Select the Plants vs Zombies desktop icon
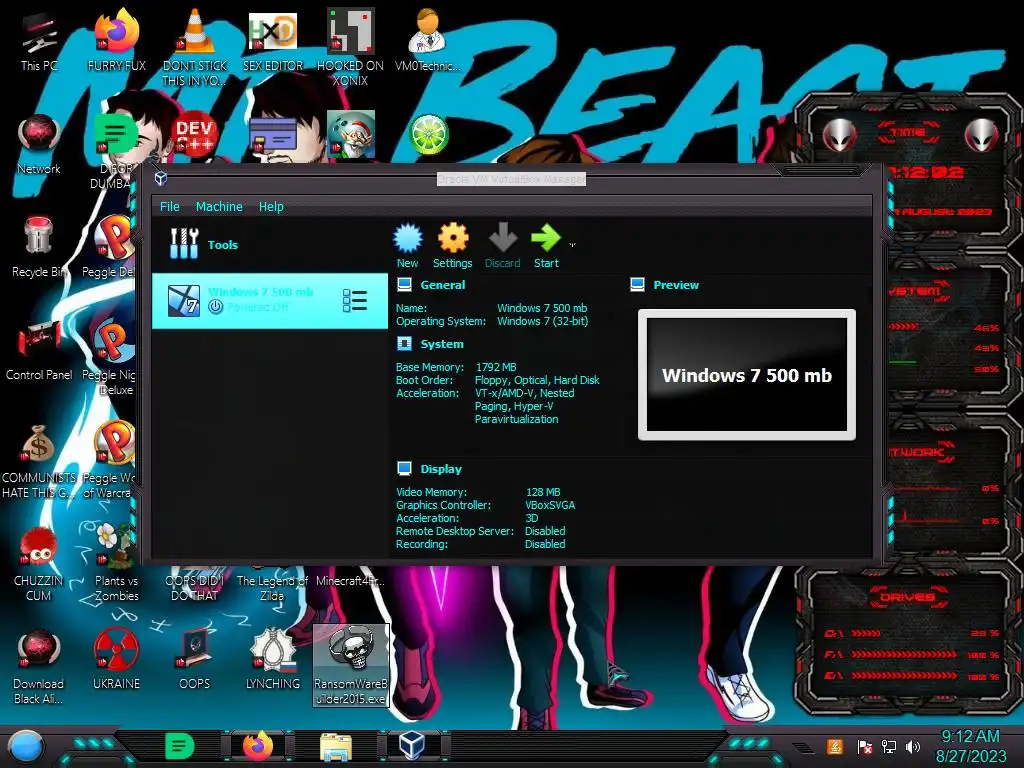Screen dimensions: 1024x768 pos(116,564)
